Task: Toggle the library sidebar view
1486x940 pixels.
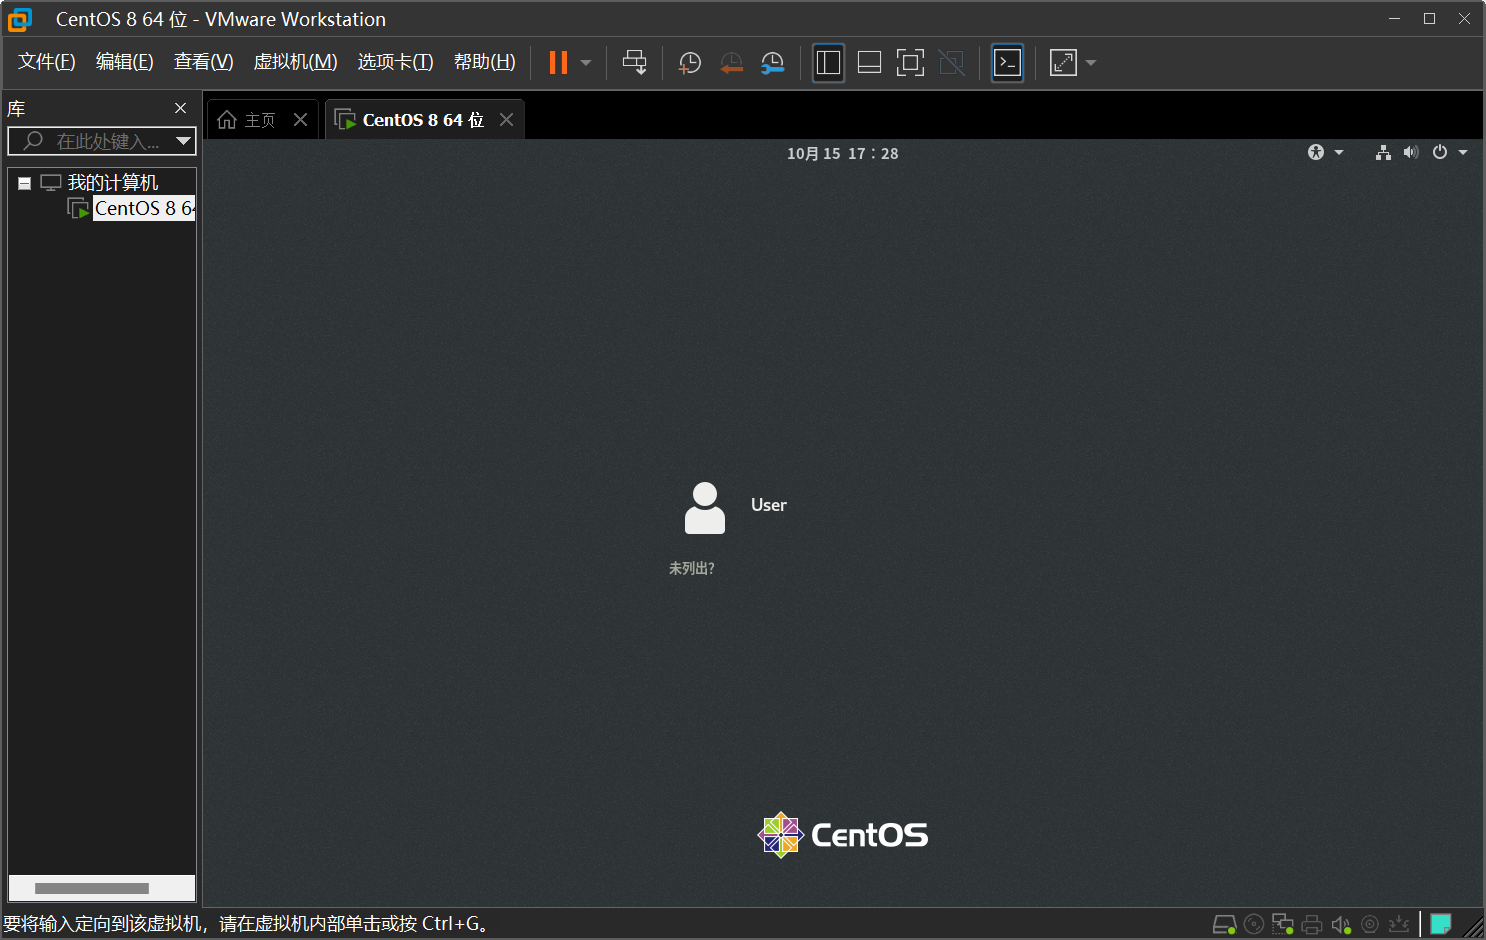Action: (x=828, y=63)
